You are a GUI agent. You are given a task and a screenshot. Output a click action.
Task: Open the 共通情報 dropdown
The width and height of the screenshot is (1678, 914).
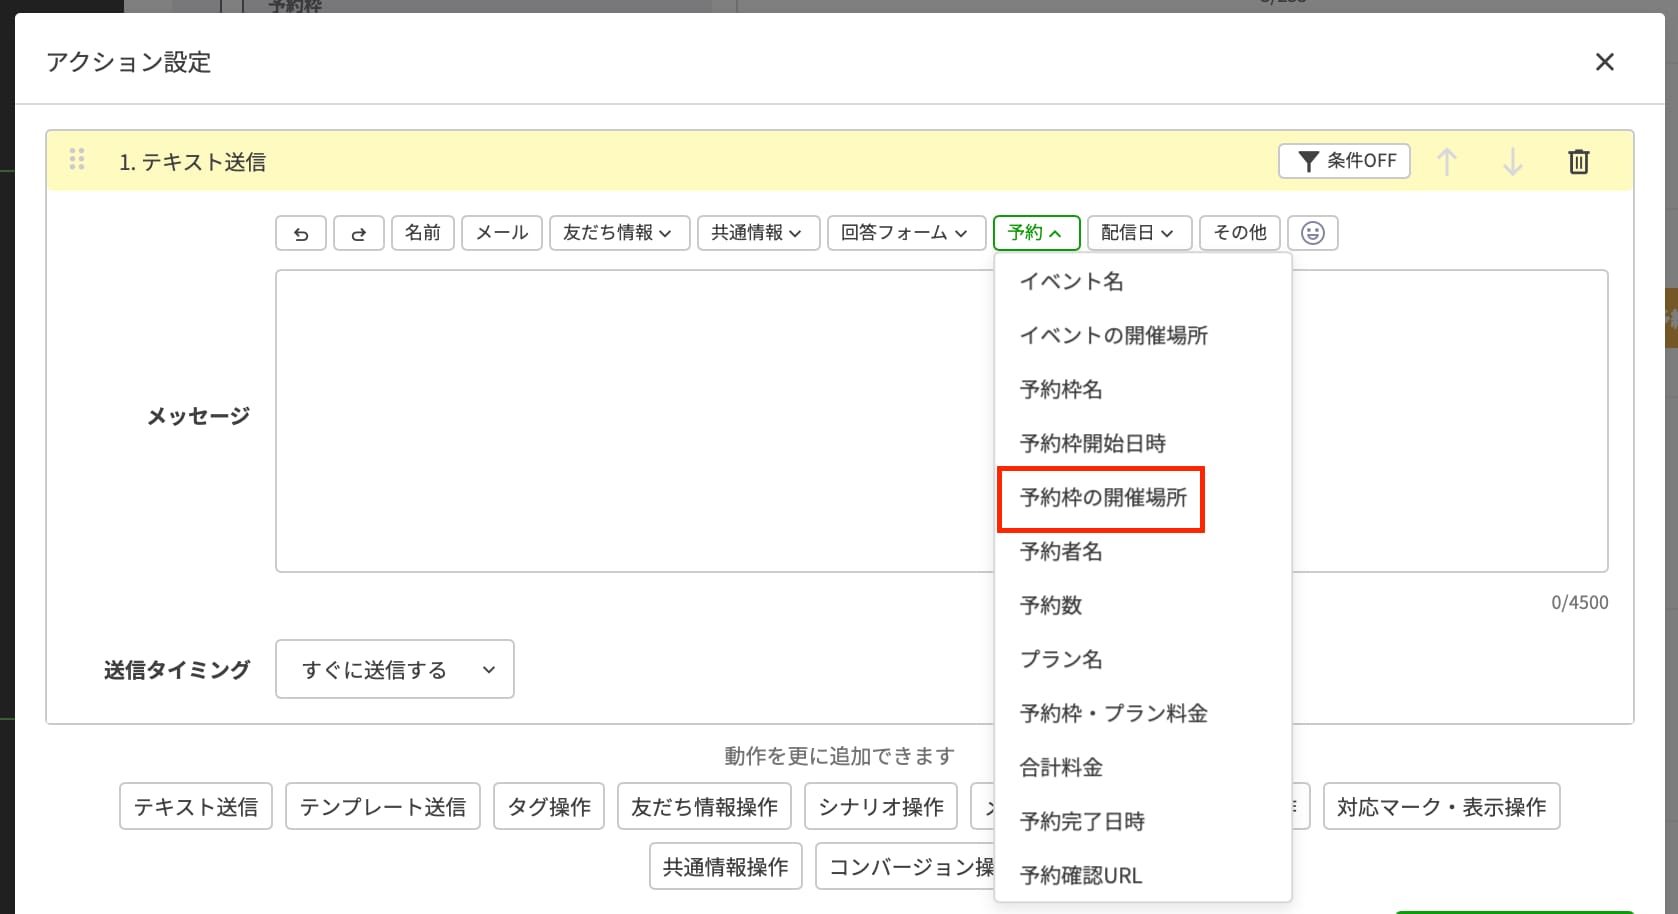(758, 233)
